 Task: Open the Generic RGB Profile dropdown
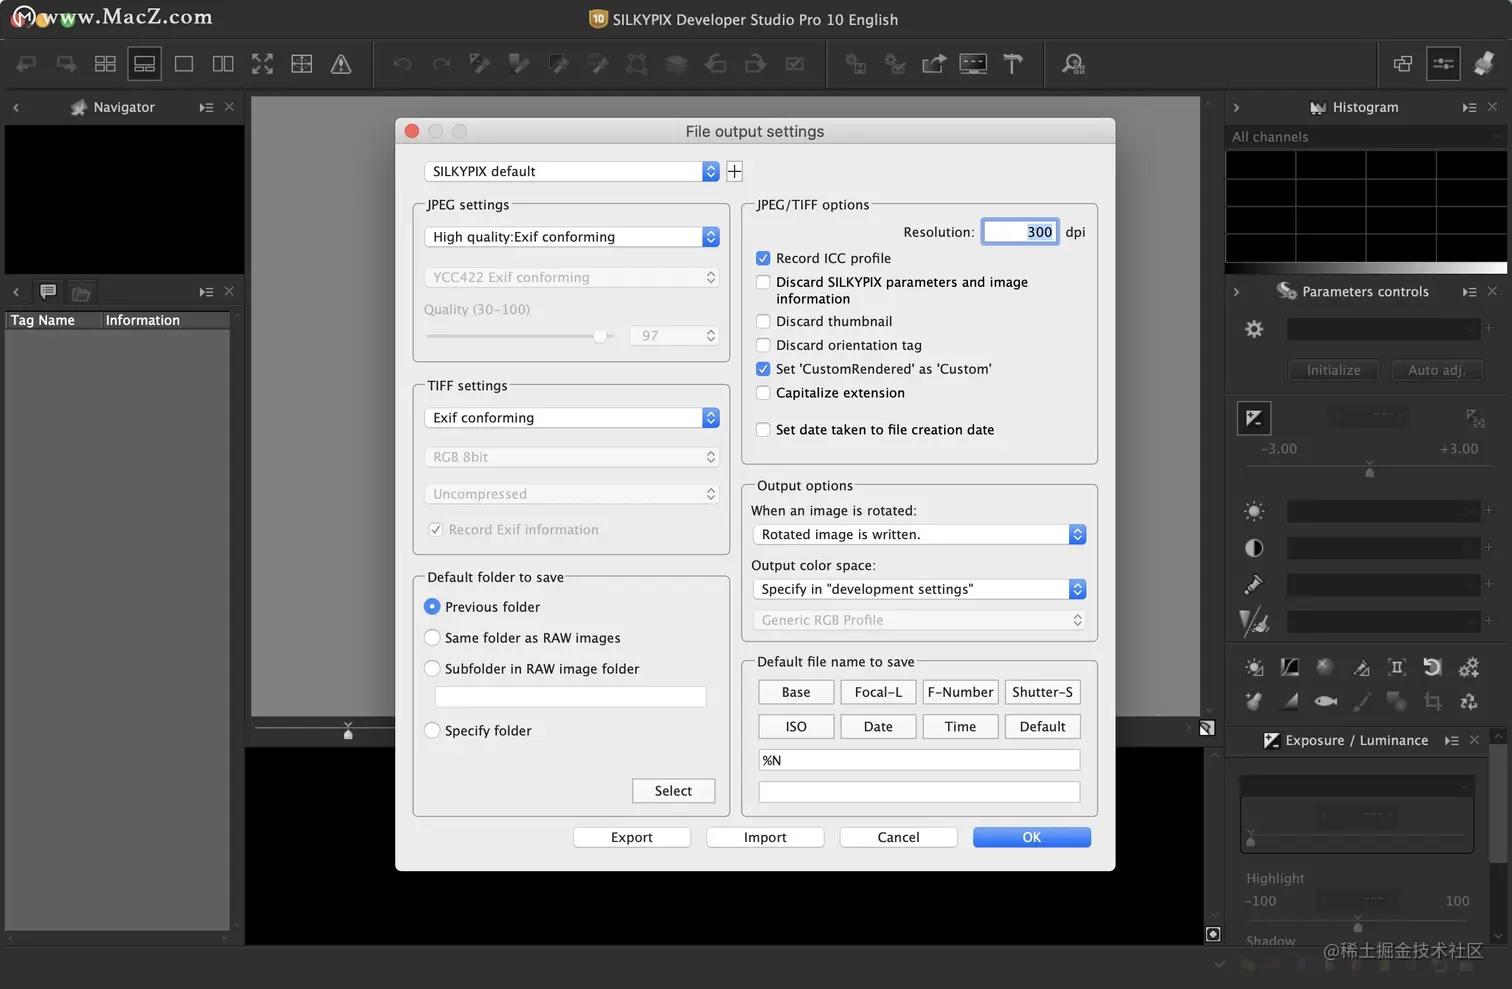pyautogui.click(x=919, y=620)
